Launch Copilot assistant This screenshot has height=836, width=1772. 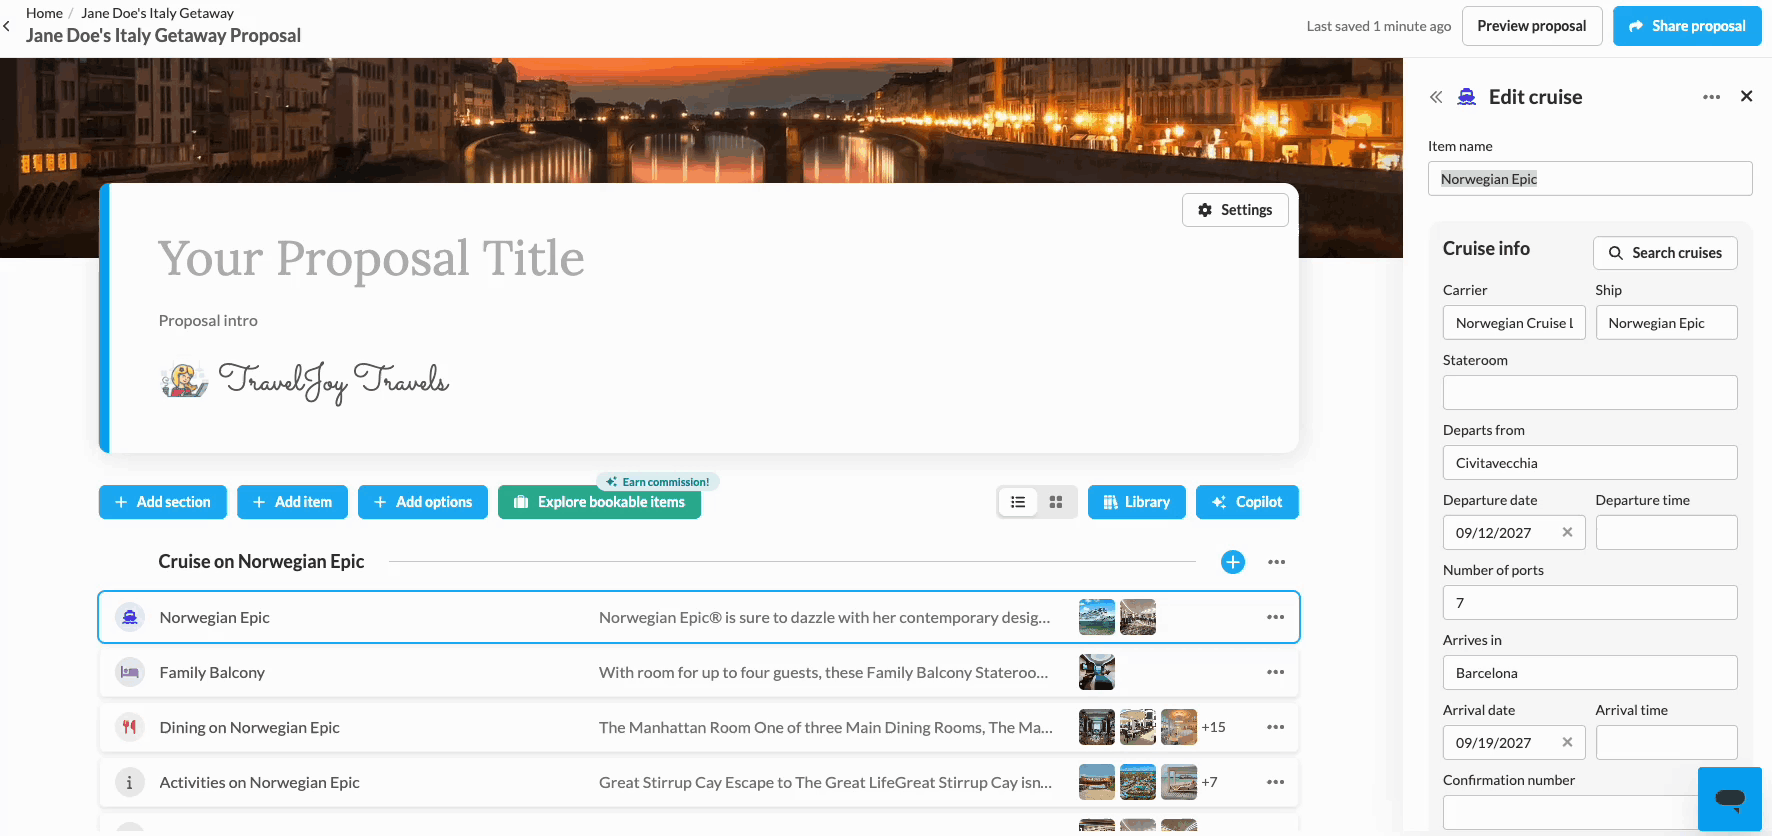1247,502
